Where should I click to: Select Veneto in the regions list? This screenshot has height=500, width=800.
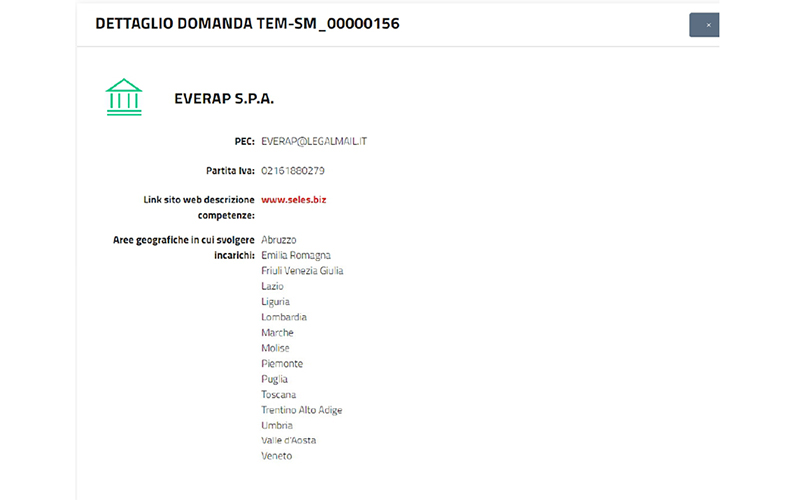(276, 456)
